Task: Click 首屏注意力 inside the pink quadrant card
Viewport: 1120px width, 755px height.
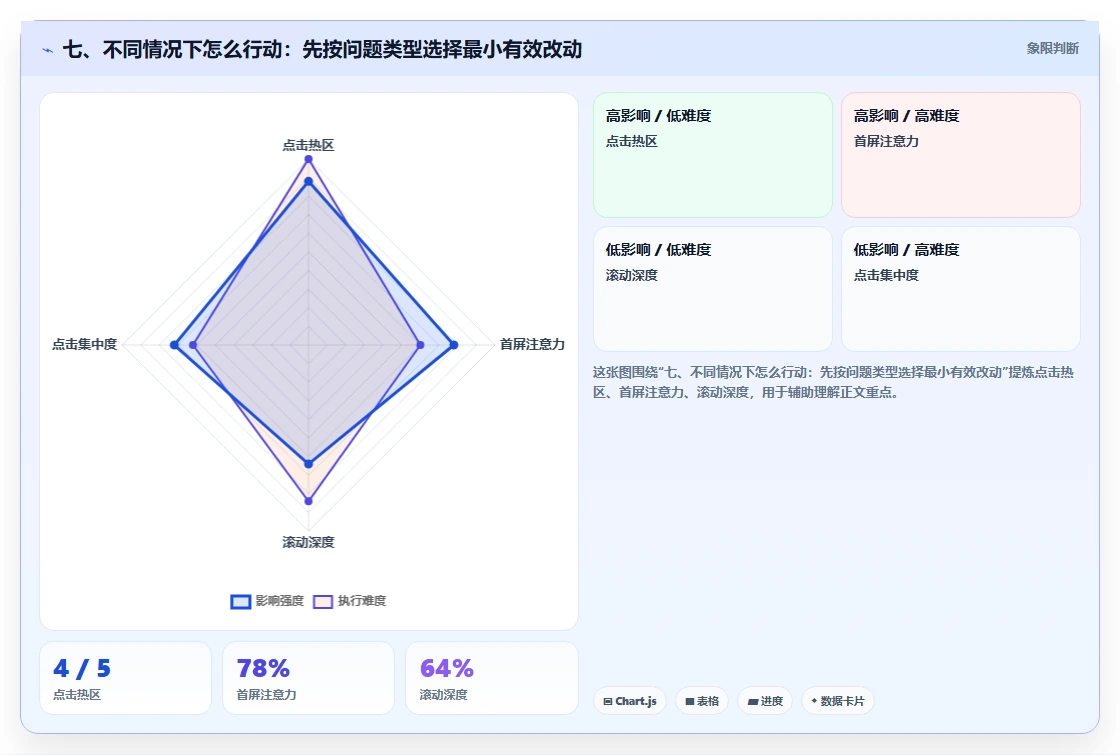Action: pyautogui.click(x=886, y=141)
